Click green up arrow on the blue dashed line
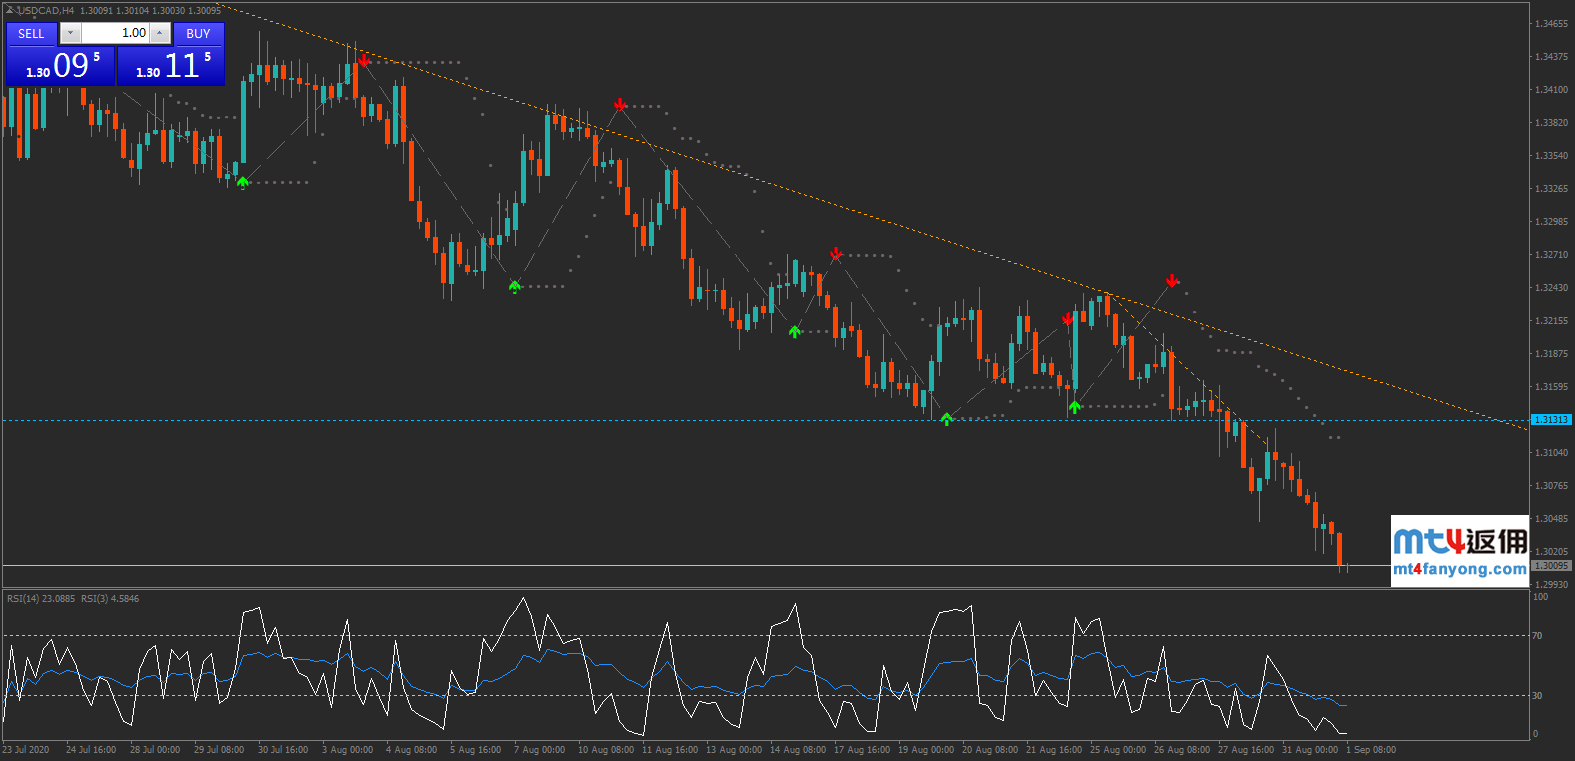The width and height of the screenshot is (1575, 761). coord(946,419)
